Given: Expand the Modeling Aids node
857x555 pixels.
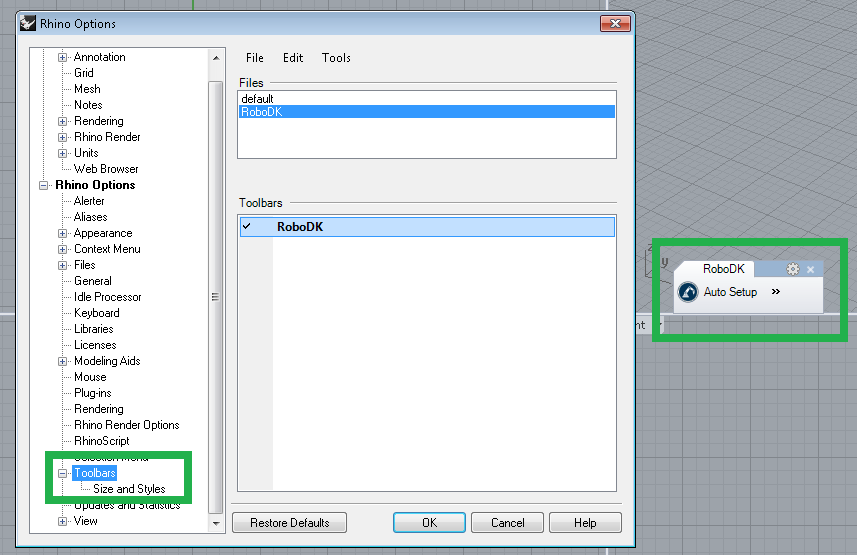Looking at the screenshot, I should coord(62,361).
